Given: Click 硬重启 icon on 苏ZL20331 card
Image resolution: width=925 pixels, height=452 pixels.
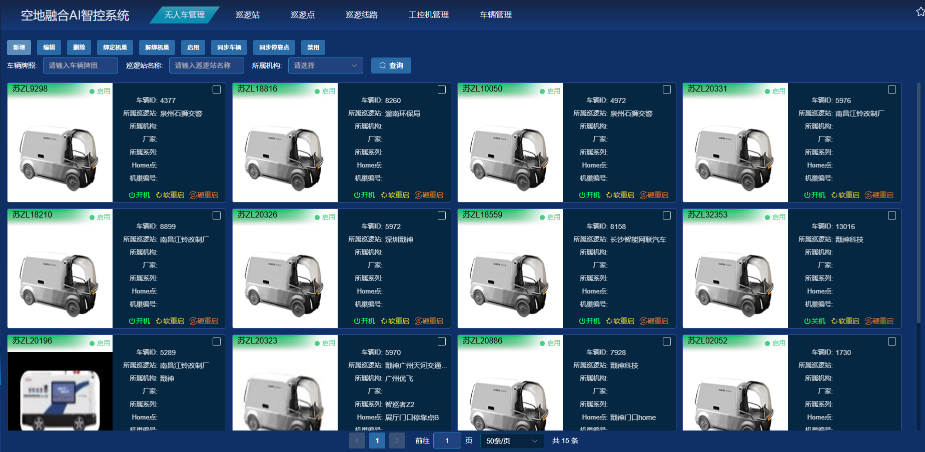Looking at the screenshot, I should [867, 195].
